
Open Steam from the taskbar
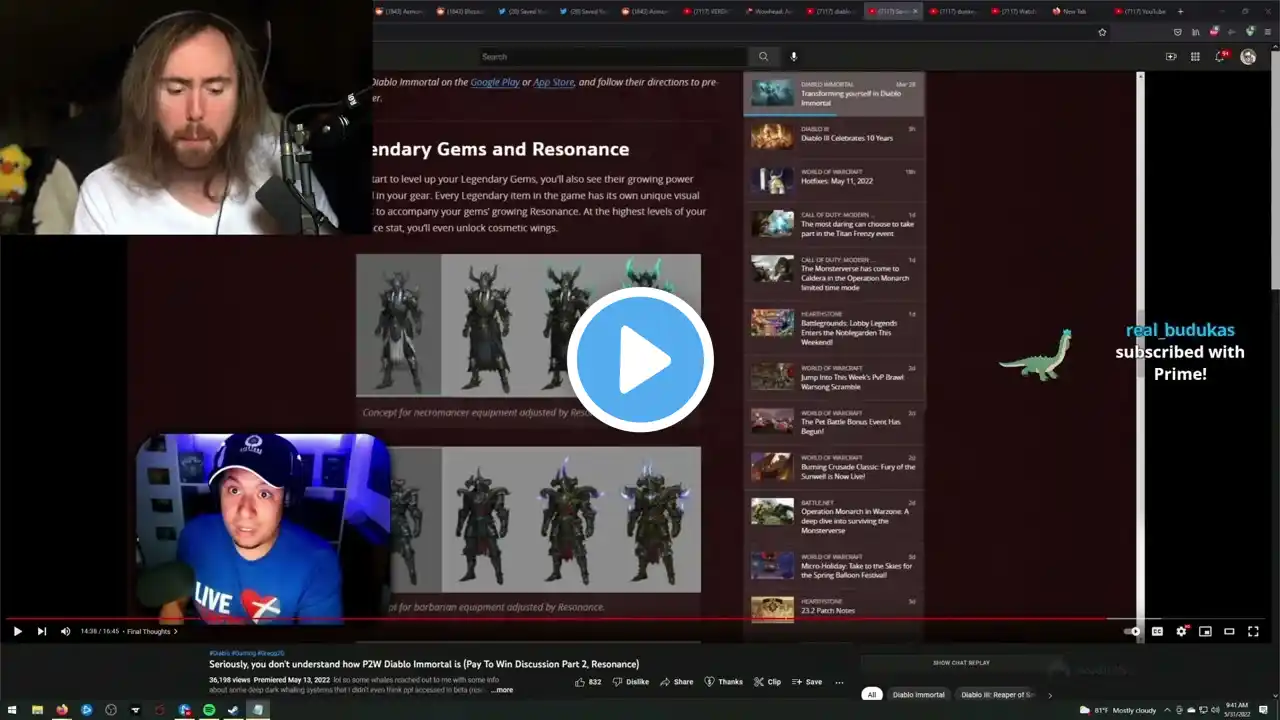233,710
